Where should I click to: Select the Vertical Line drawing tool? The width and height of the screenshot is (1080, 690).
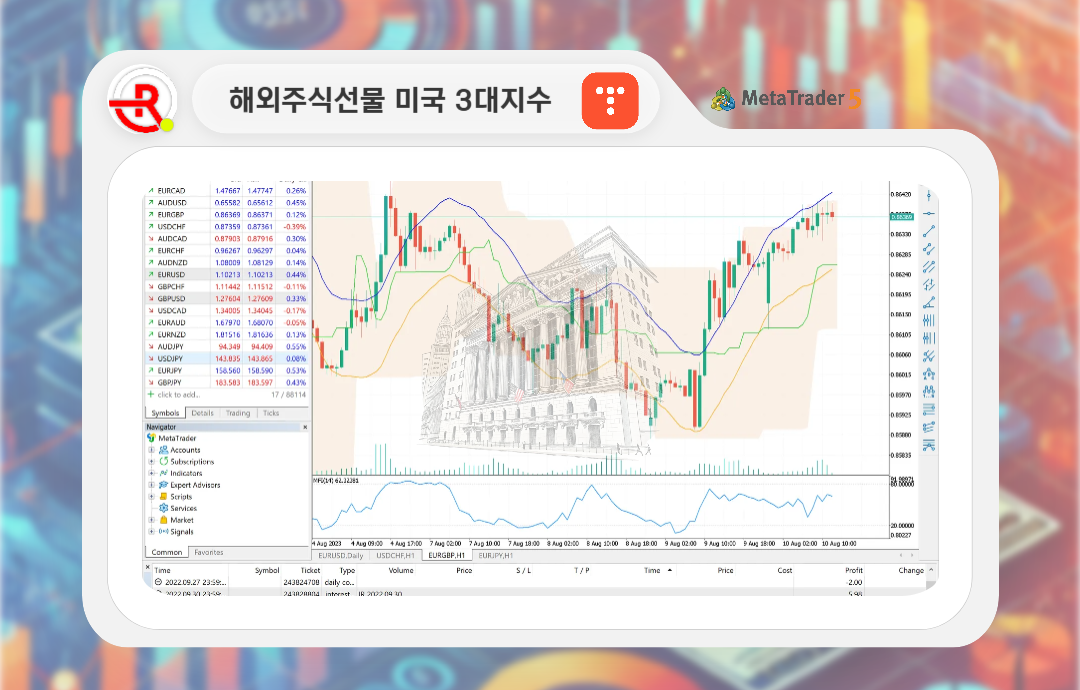928,196
